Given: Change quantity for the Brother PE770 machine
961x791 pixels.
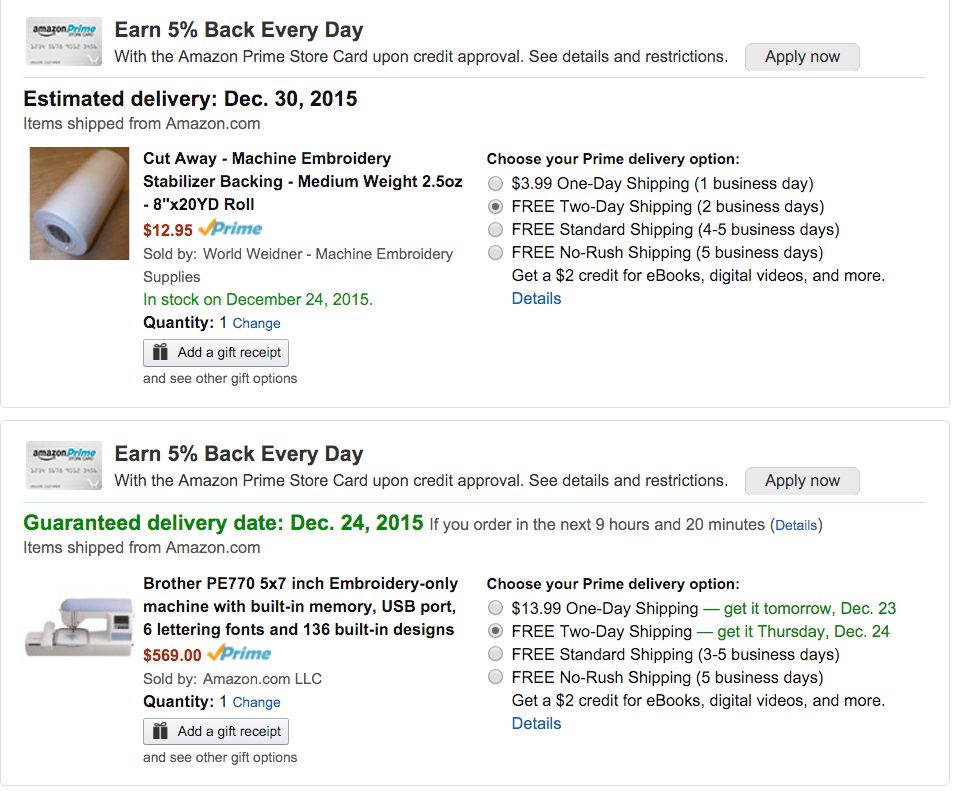Looking at the screenshot, I should pyautogui.click(x=256, y=702).
